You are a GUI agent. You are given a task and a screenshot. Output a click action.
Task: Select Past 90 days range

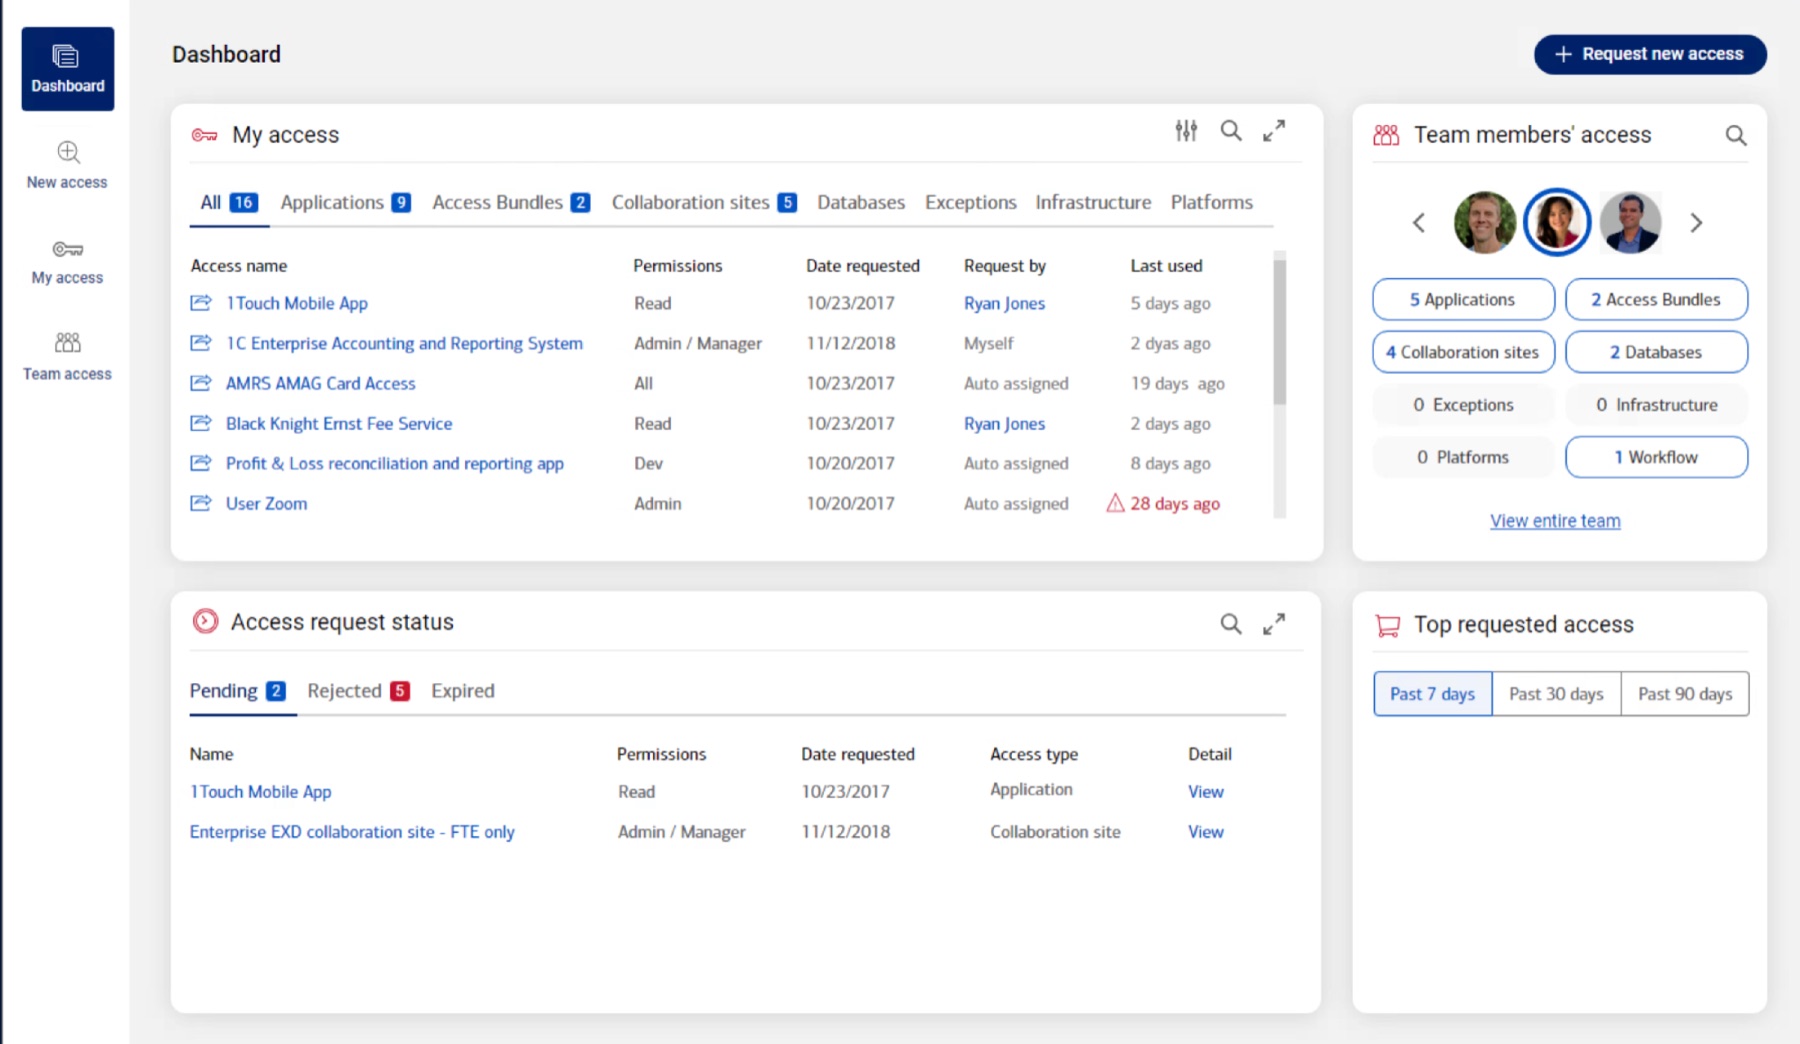click(x=1685, y=694)
